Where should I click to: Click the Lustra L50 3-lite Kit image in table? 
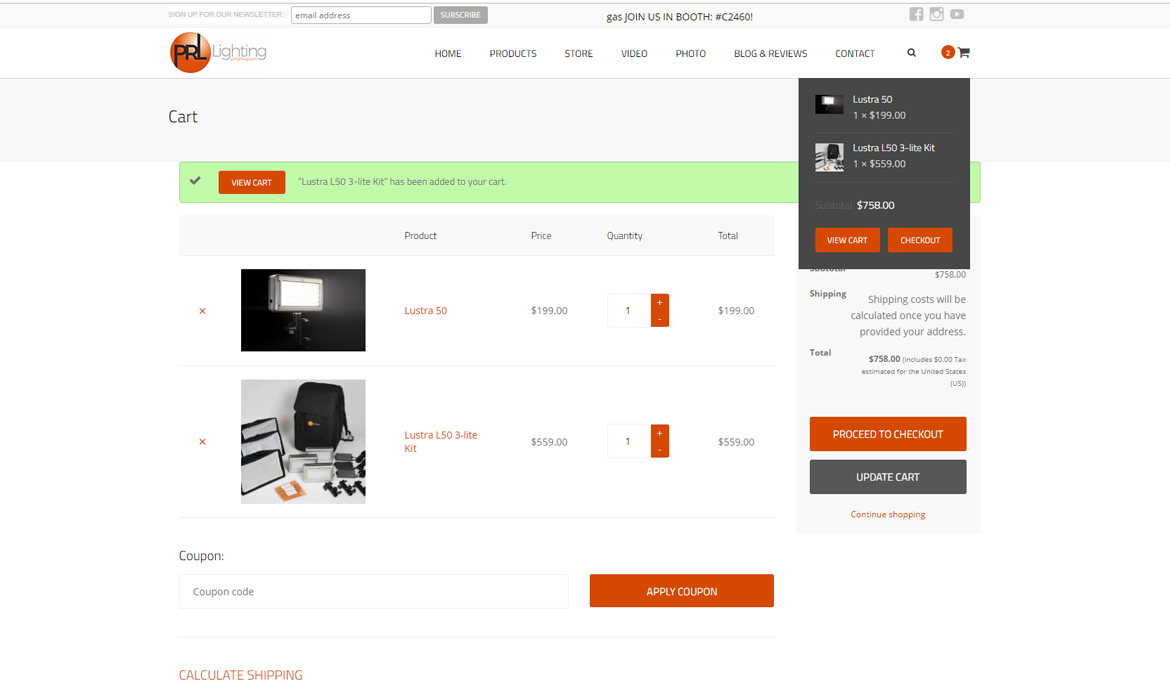(303, 442)
